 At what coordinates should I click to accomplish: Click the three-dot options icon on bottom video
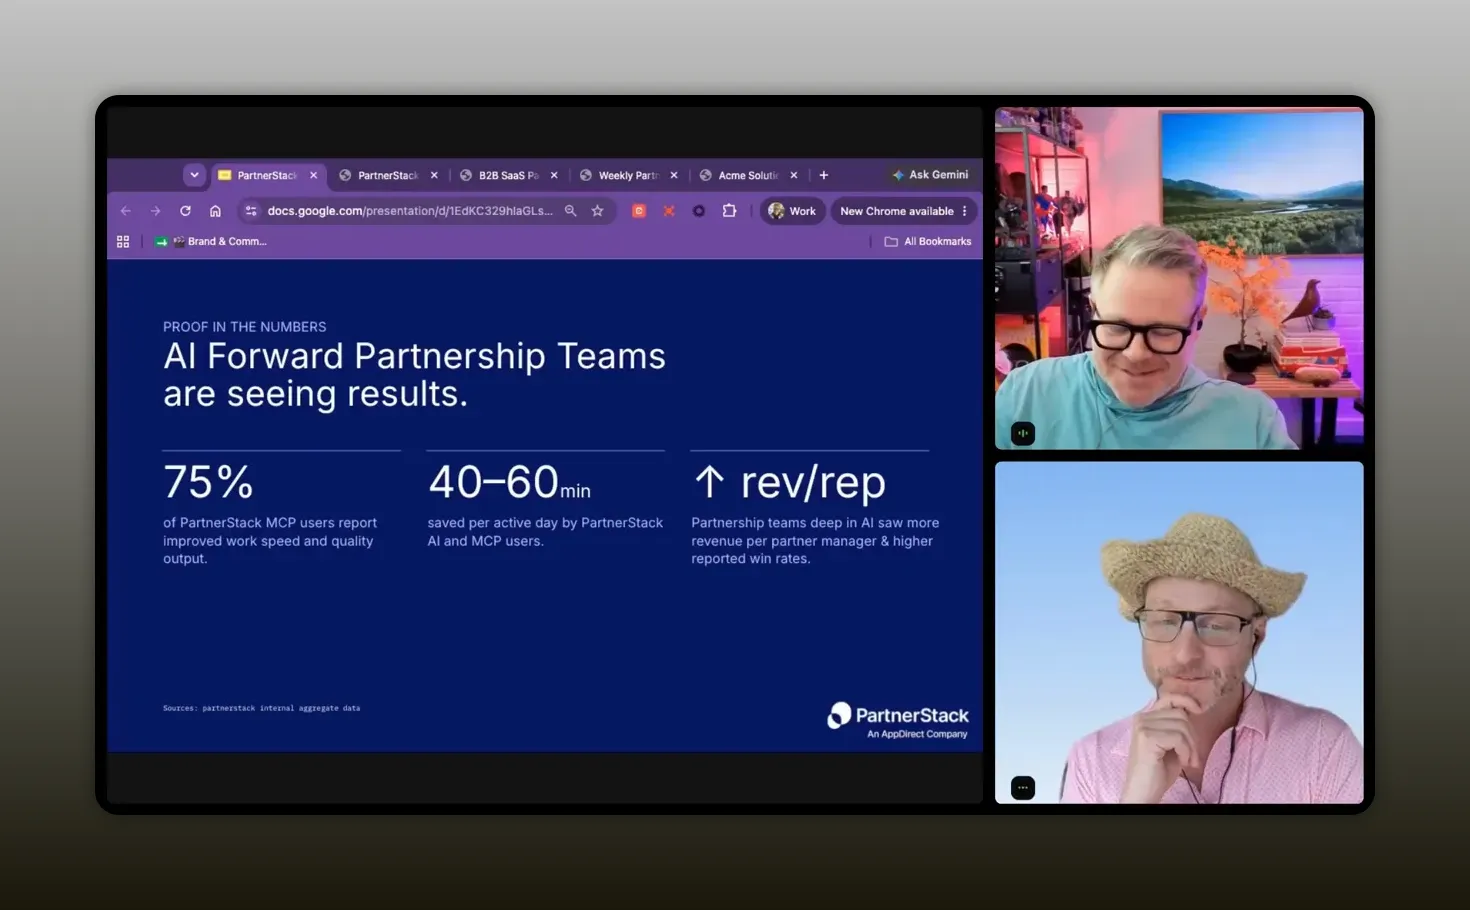1022,788
